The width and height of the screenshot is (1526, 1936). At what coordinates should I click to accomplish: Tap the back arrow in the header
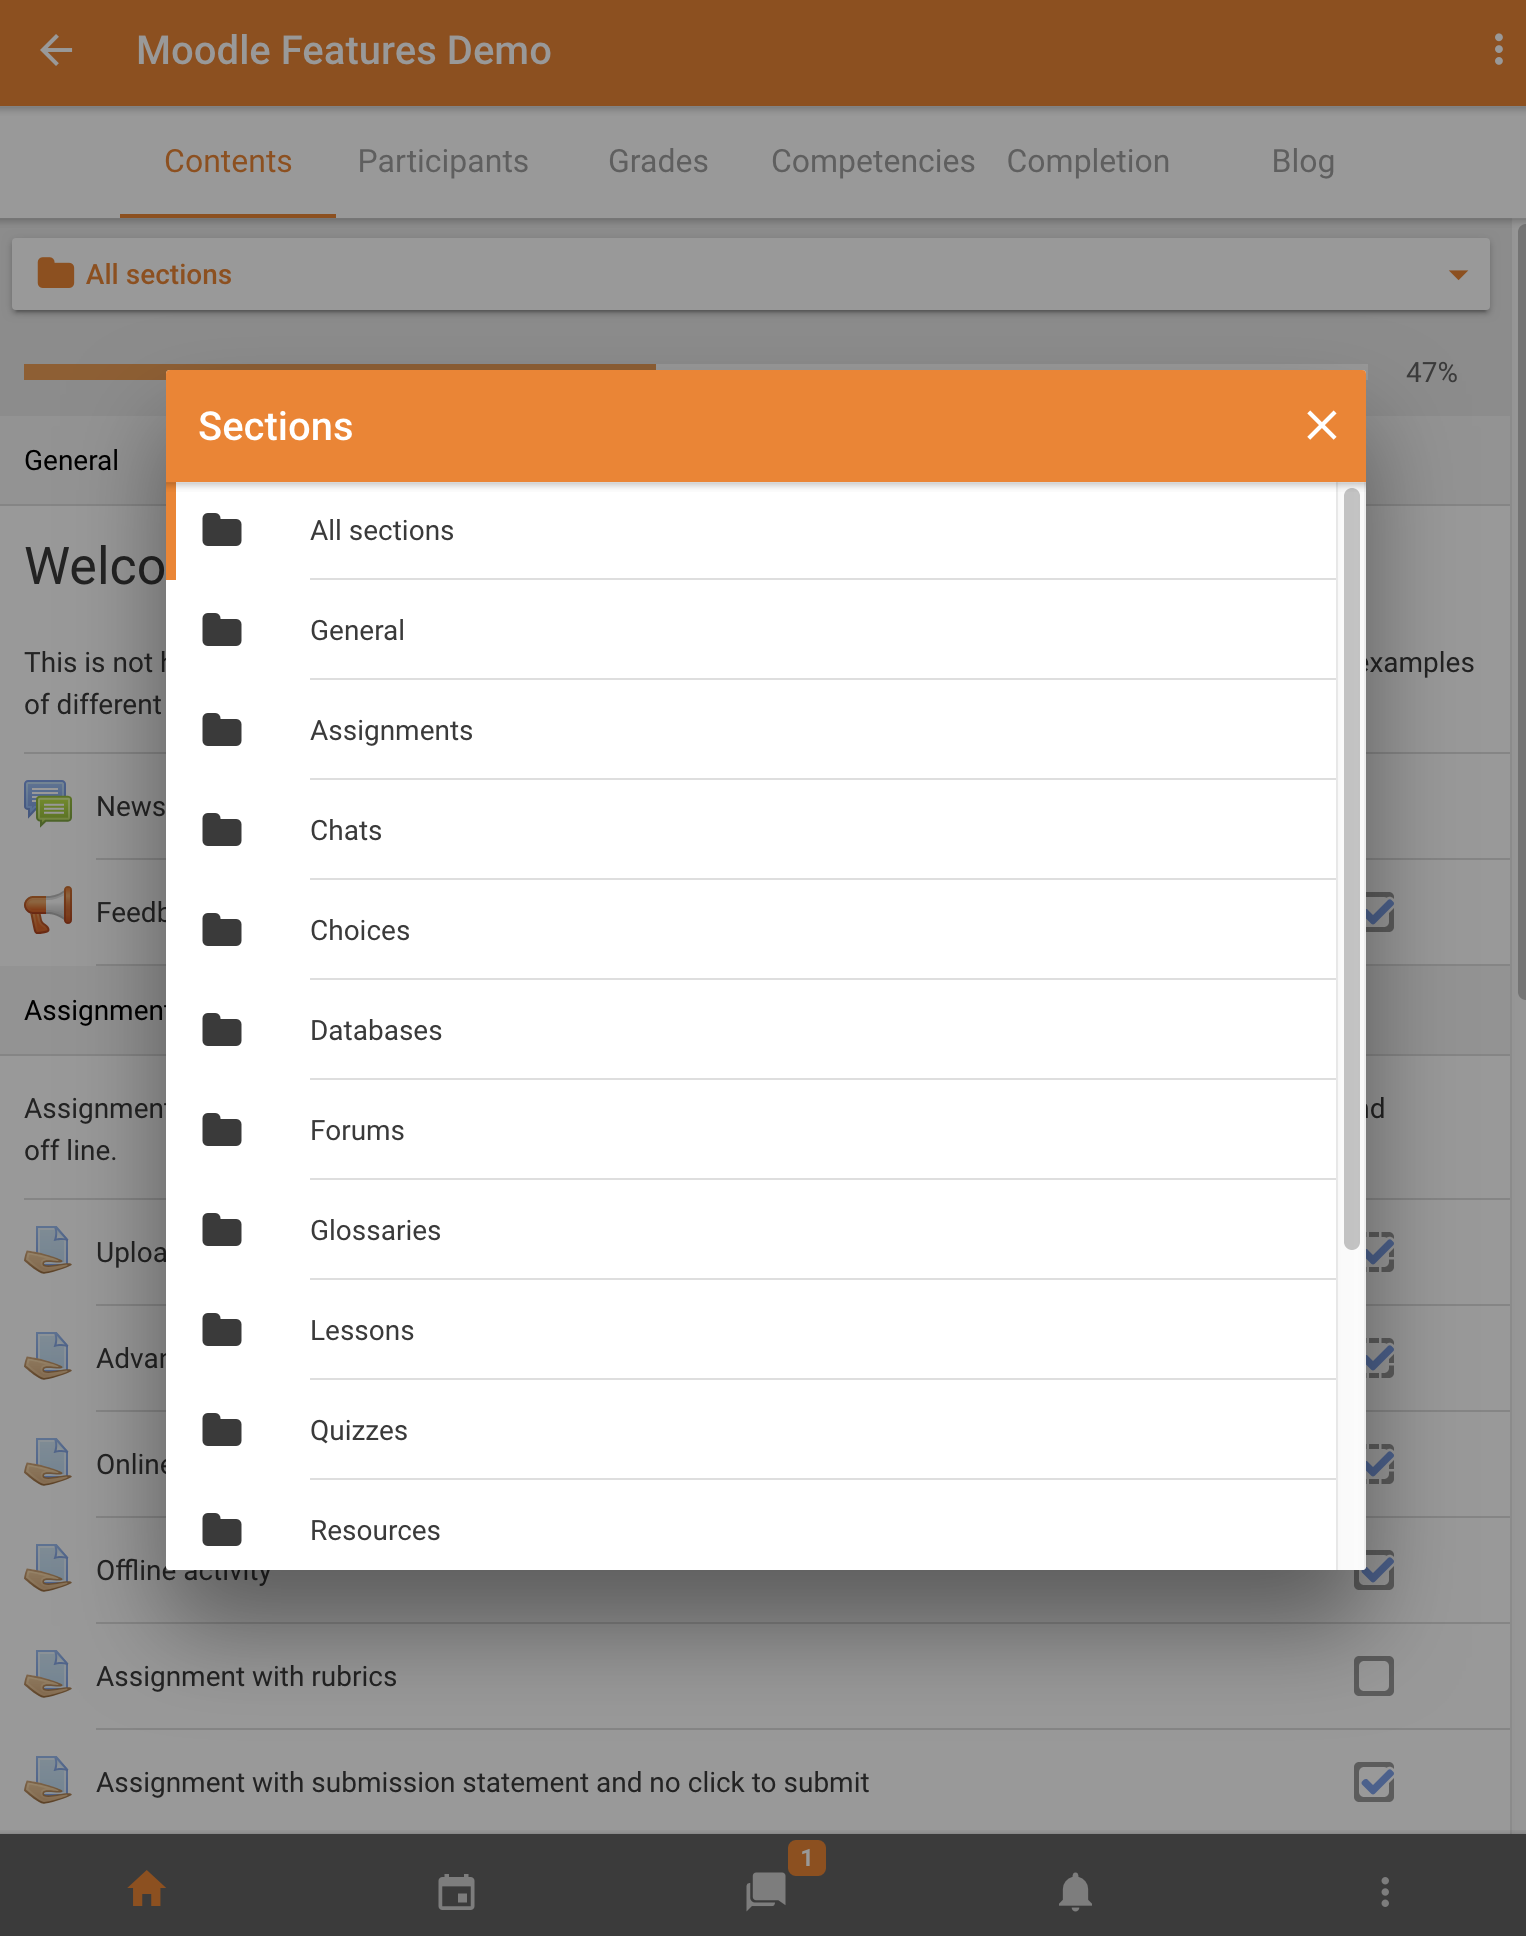(x=56, y=50)
